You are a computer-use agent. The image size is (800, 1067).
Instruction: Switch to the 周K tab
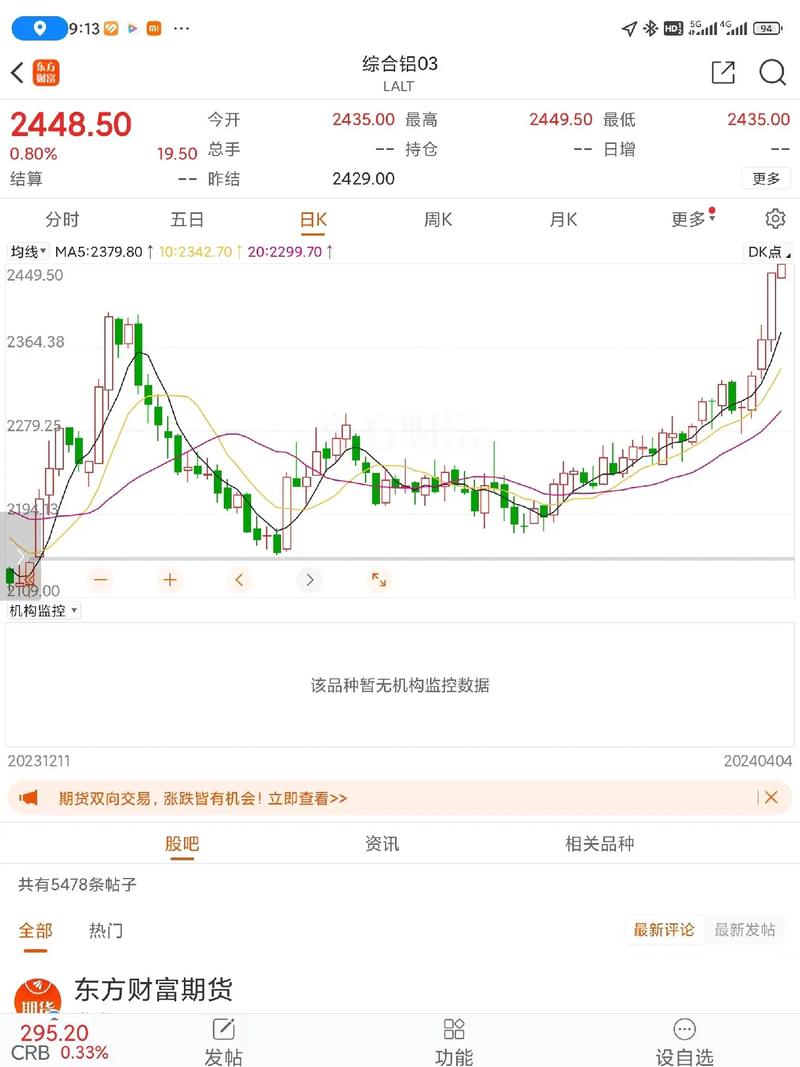[437, 219]
